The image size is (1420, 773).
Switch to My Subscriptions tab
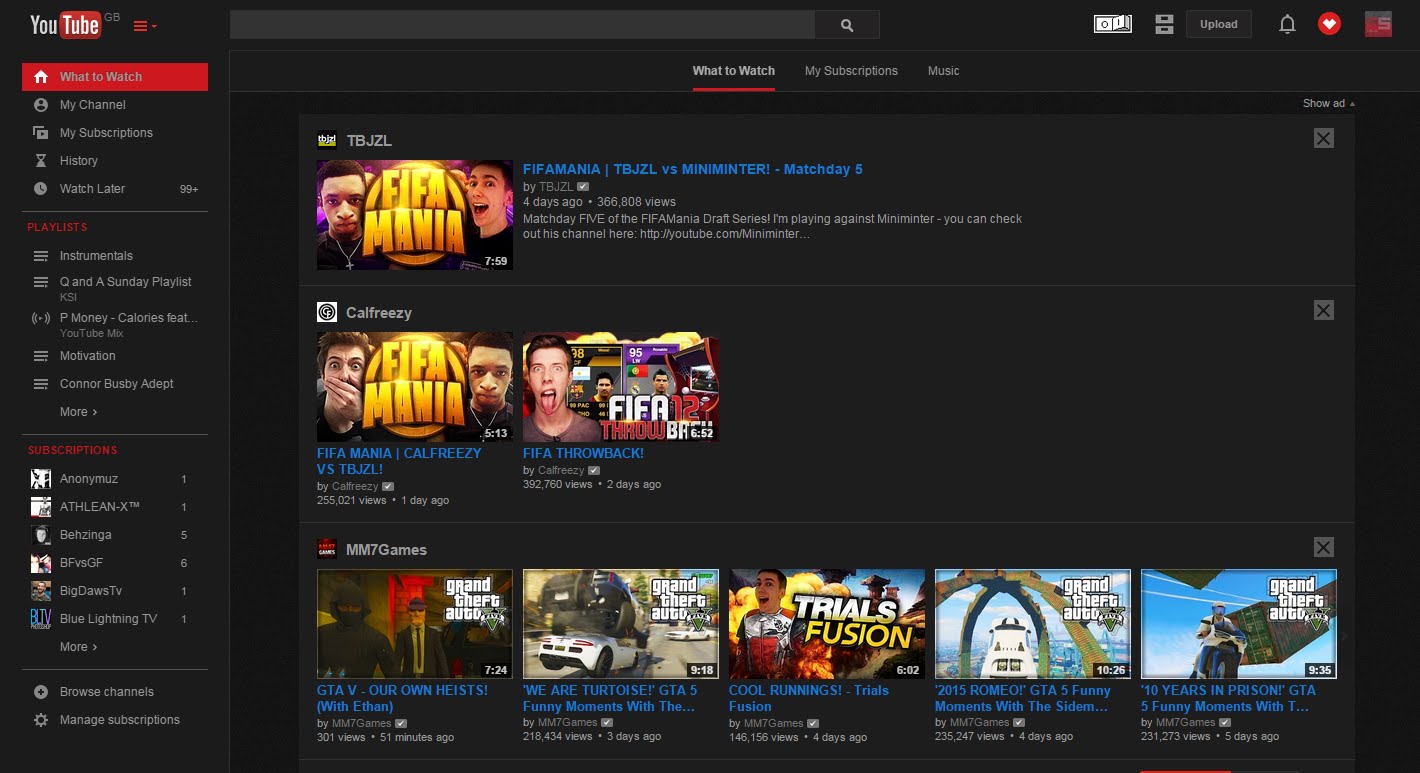[851, 71]
